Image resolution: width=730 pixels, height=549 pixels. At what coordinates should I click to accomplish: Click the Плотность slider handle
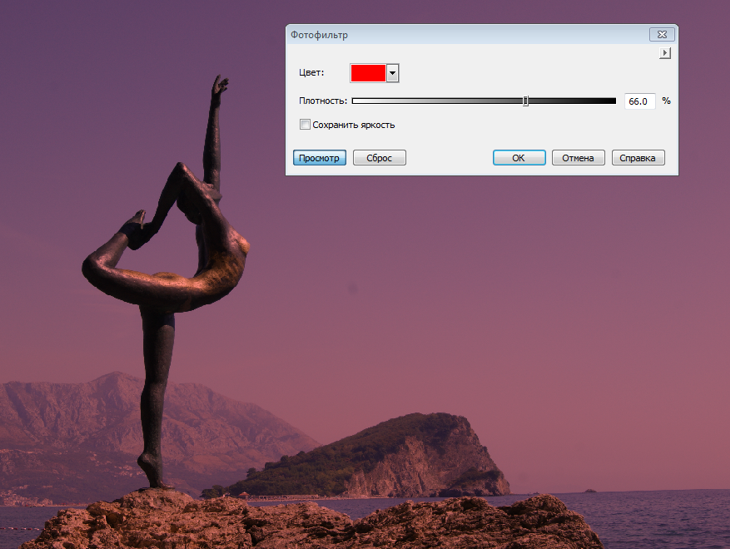coord(526,101)
